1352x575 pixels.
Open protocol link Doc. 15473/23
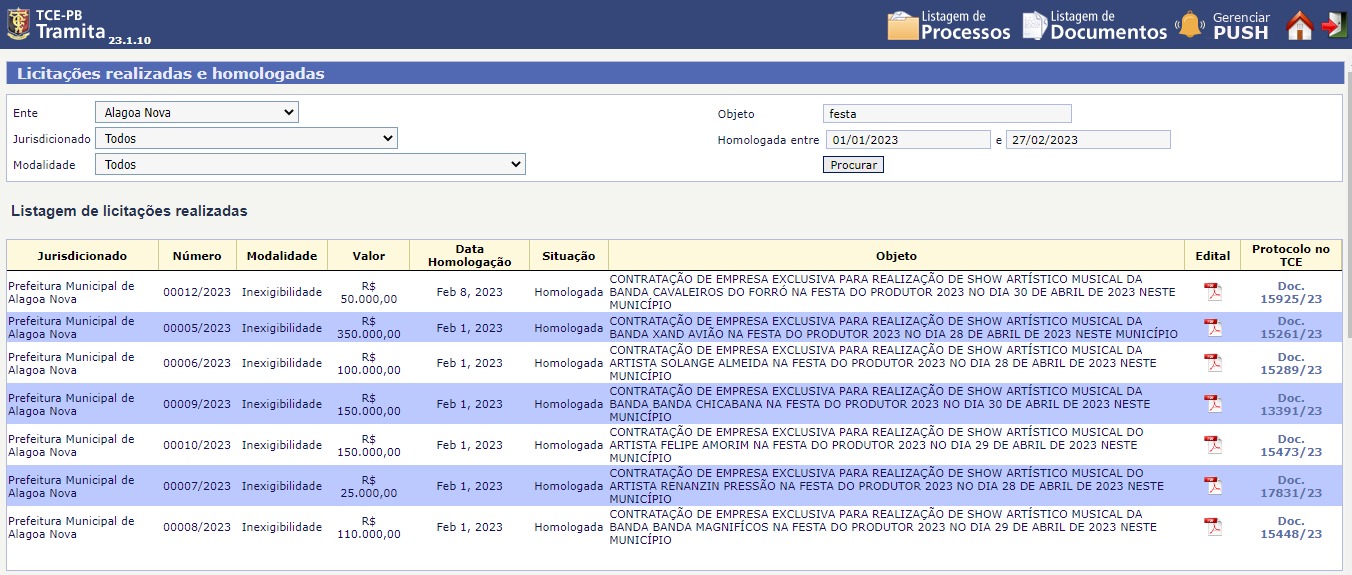[1291, 445]
